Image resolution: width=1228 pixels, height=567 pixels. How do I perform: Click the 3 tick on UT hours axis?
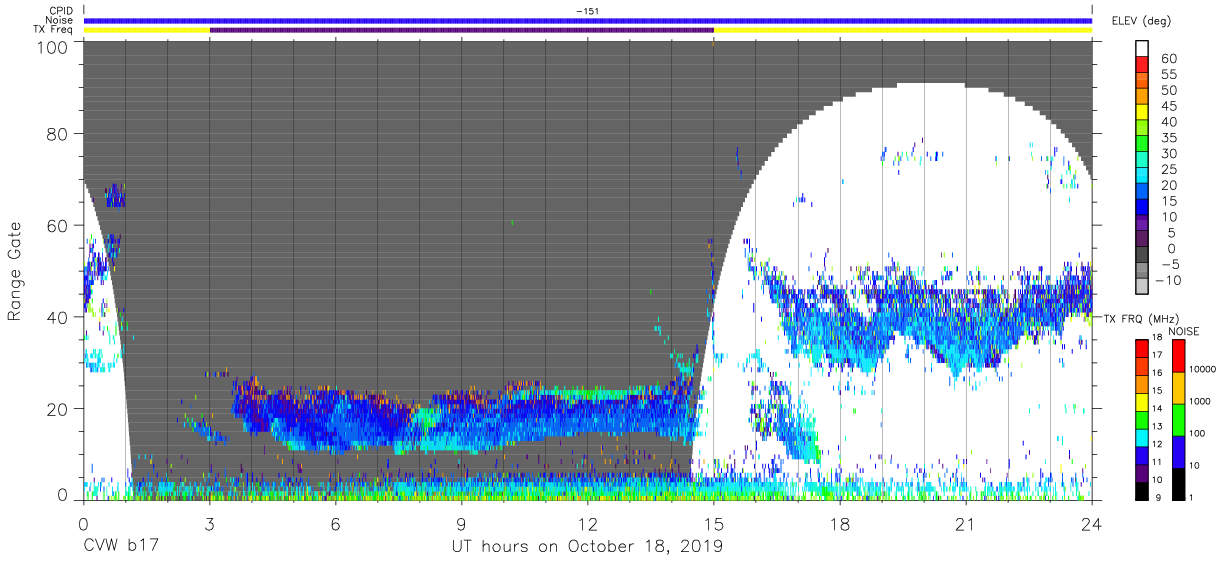(210, 523)
